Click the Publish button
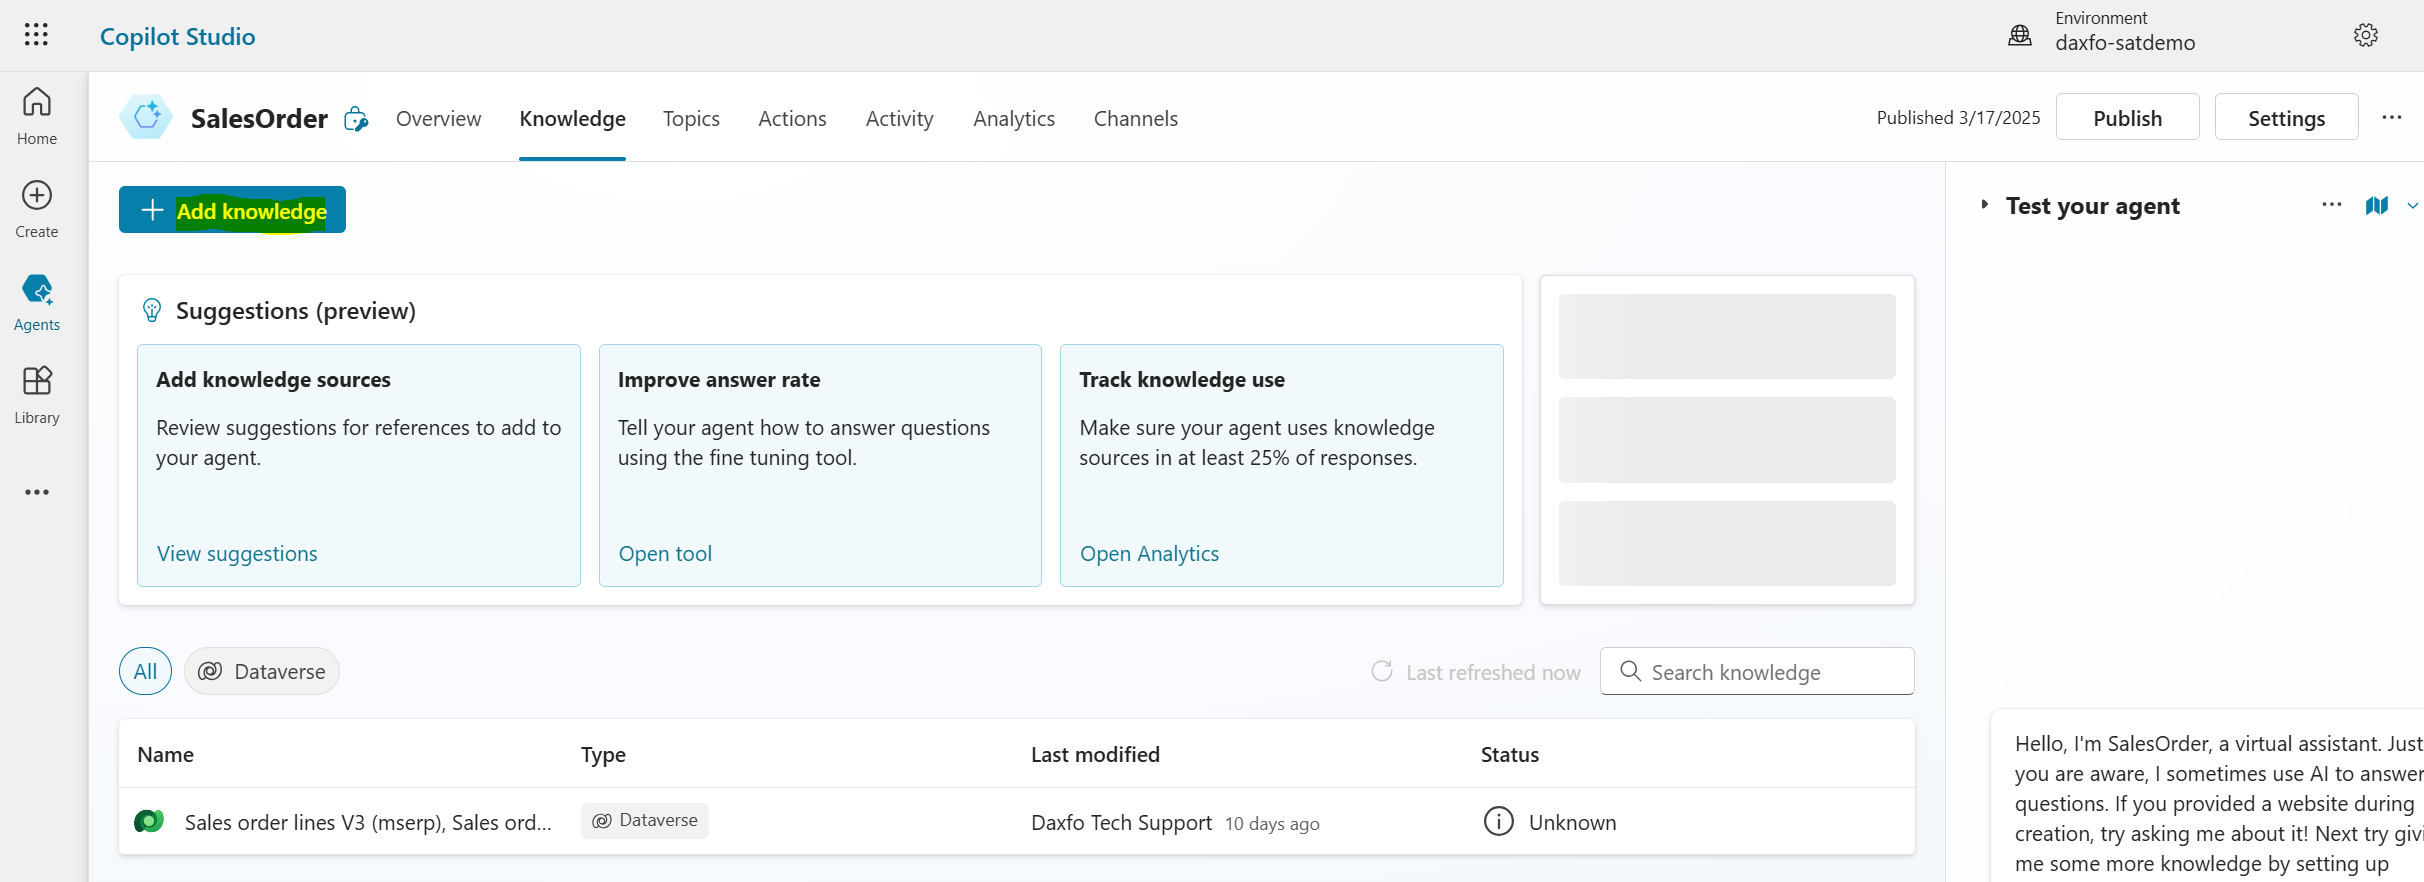The height and width of the screenshot is (882, 2424). coord(2127,118)
